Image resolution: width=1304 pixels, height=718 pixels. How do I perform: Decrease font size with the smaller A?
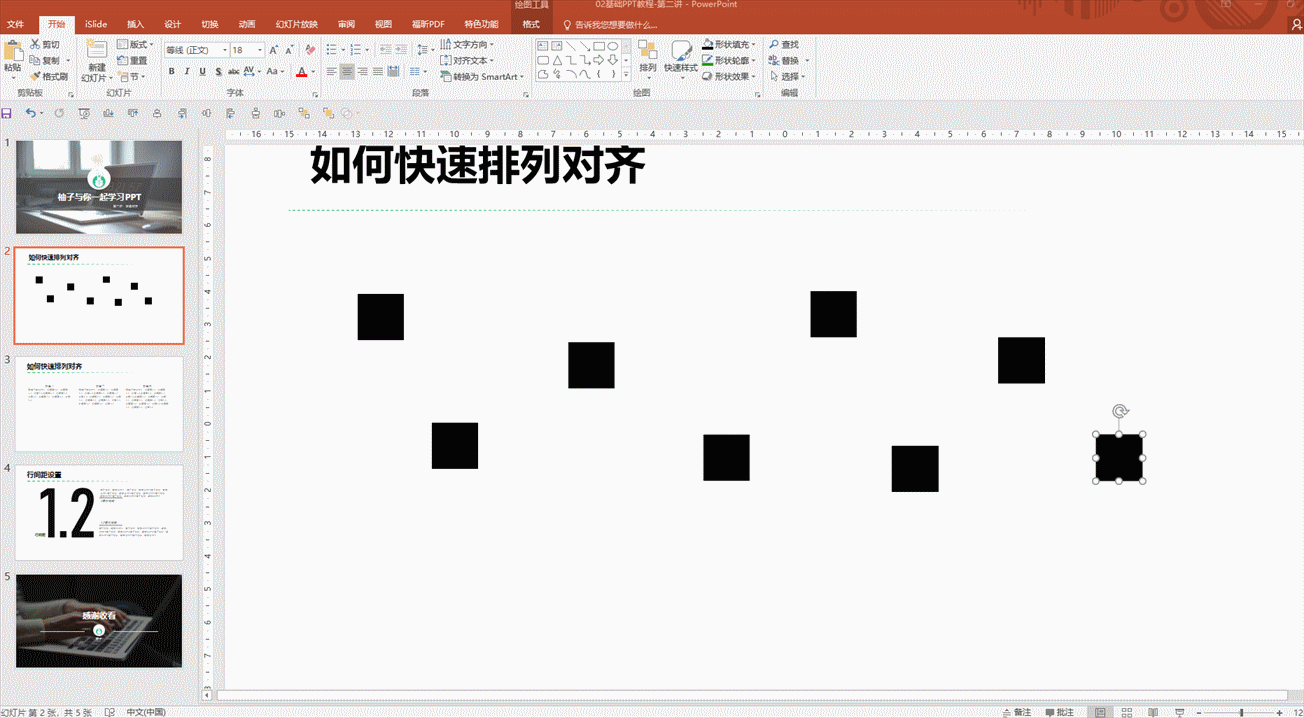pos(289,49)
